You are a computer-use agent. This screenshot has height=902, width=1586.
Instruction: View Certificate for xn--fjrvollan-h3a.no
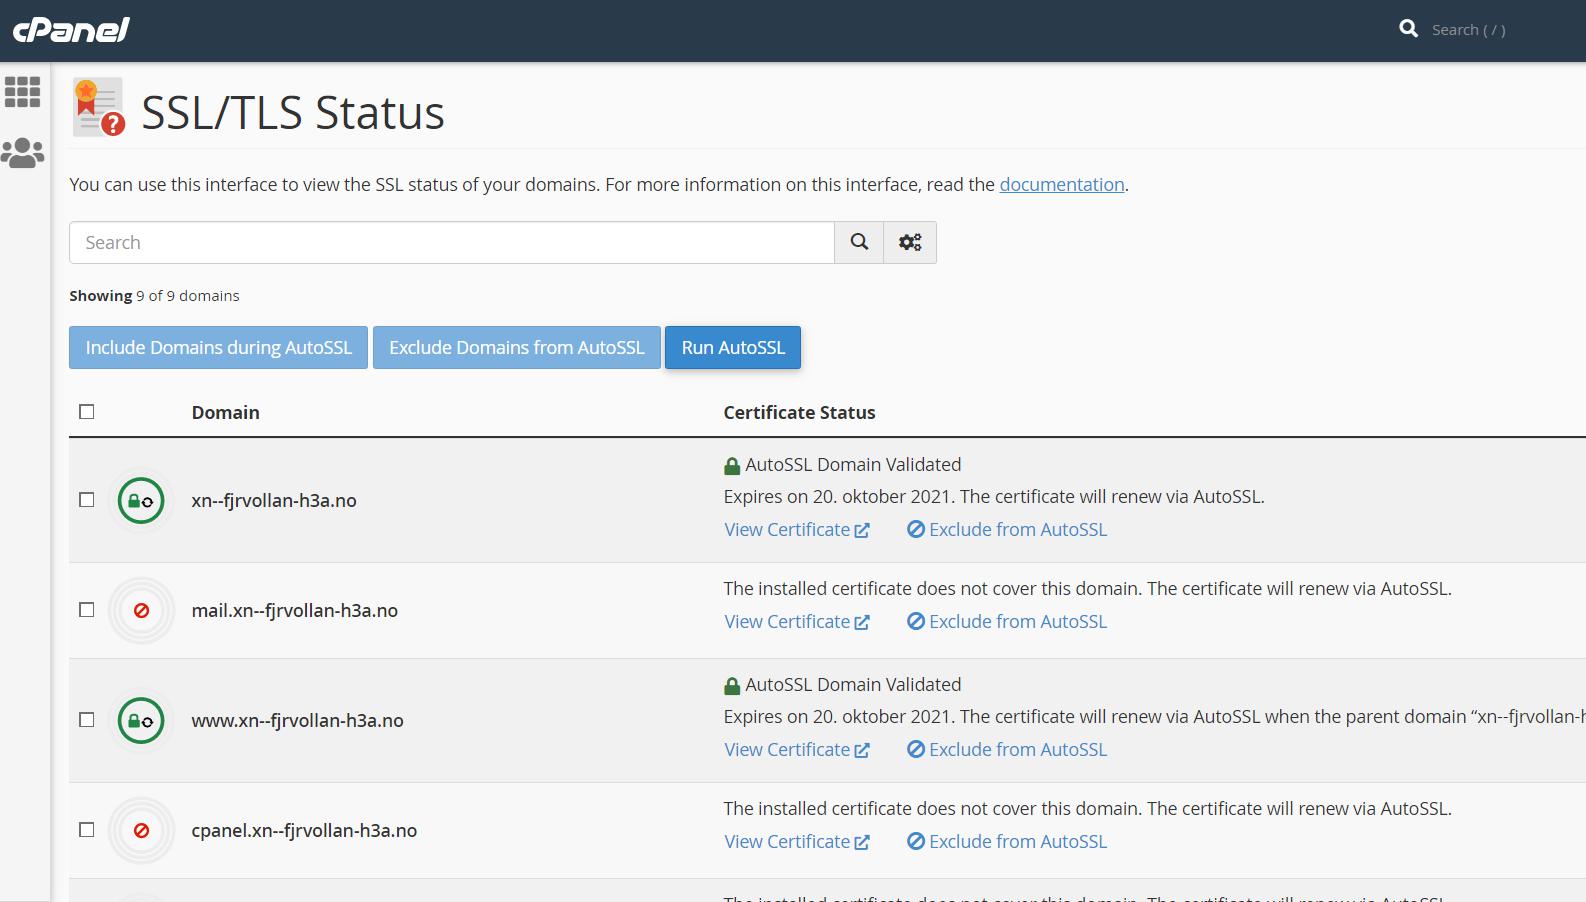(x=797, y=529)
